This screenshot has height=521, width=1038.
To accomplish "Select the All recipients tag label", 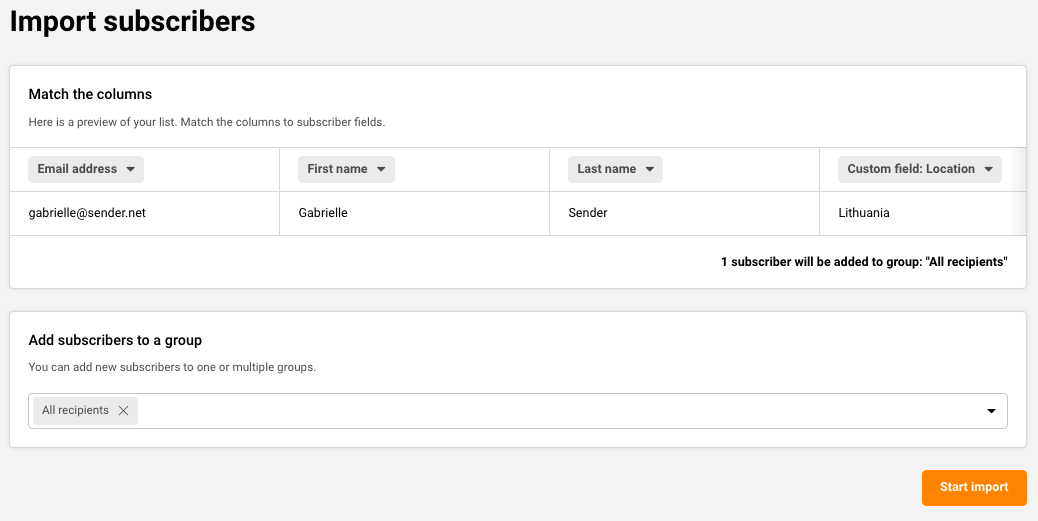I will tap(75, 411).
